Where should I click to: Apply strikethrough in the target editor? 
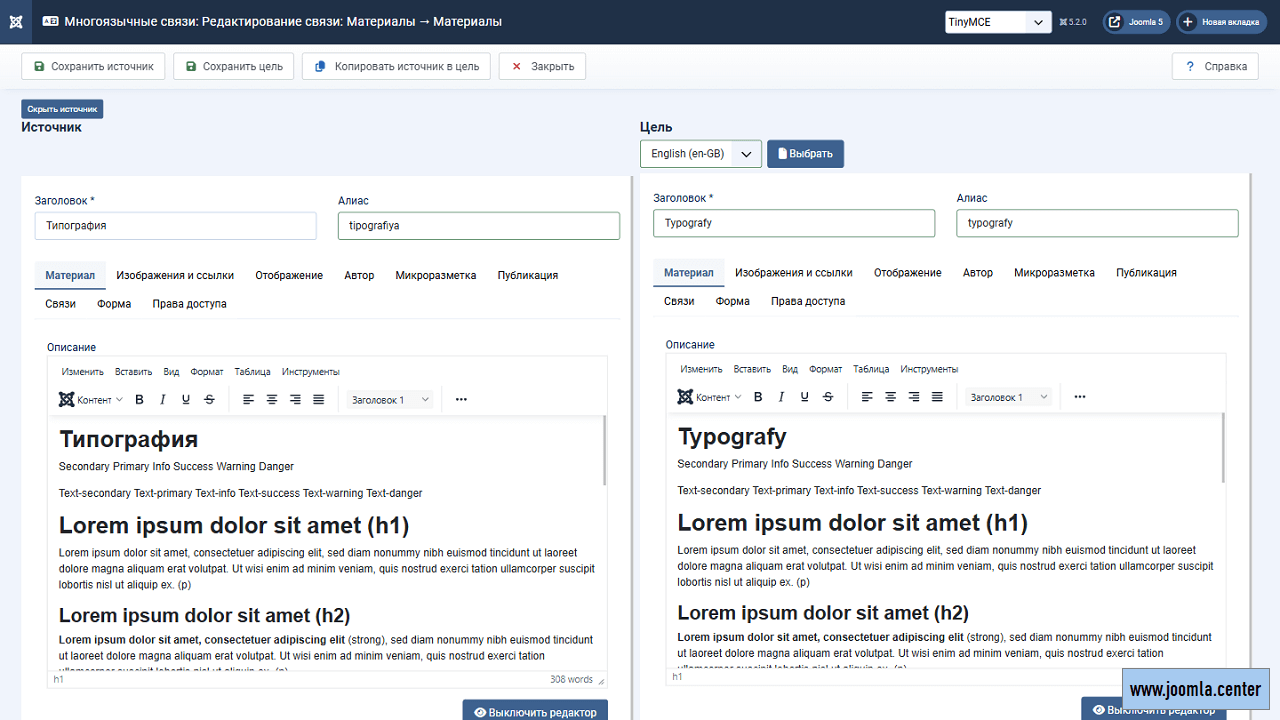pos(828,397)
